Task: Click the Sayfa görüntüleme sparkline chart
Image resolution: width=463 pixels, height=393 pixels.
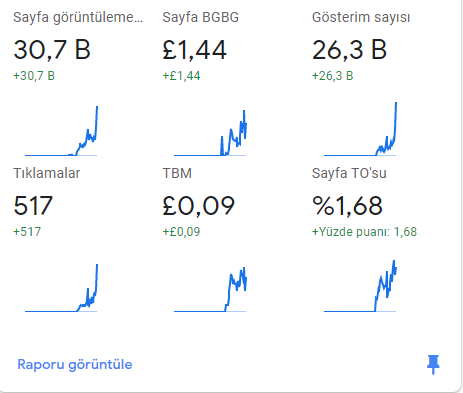Action: (61, 131)
